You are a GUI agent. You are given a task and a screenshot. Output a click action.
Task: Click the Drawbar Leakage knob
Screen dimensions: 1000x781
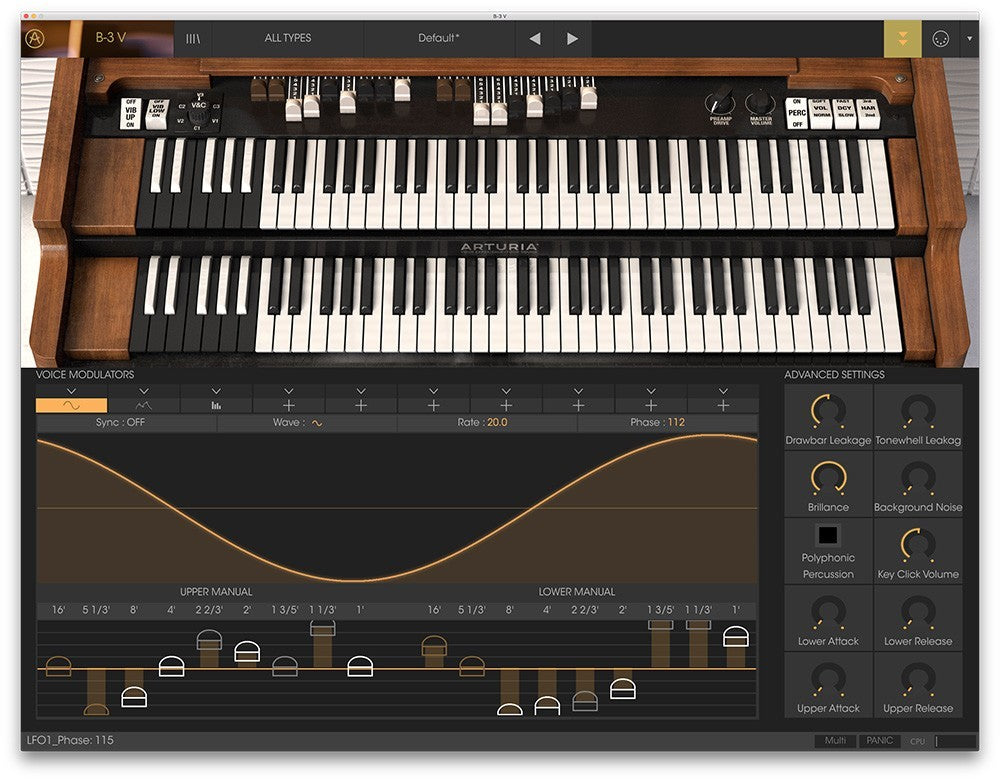(828, 411)
